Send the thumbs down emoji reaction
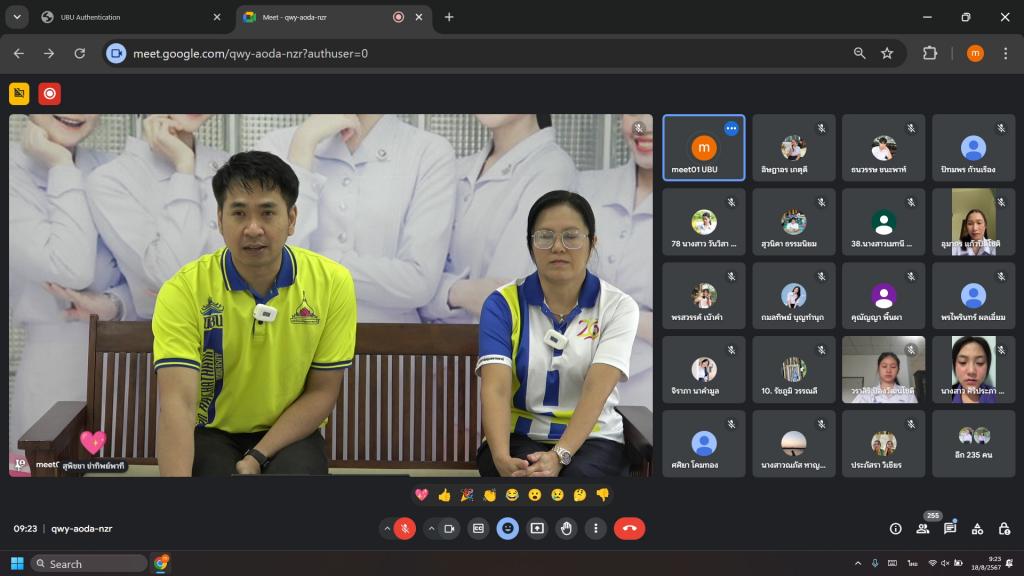This screenshot has width=1024, height=576. 602,494
